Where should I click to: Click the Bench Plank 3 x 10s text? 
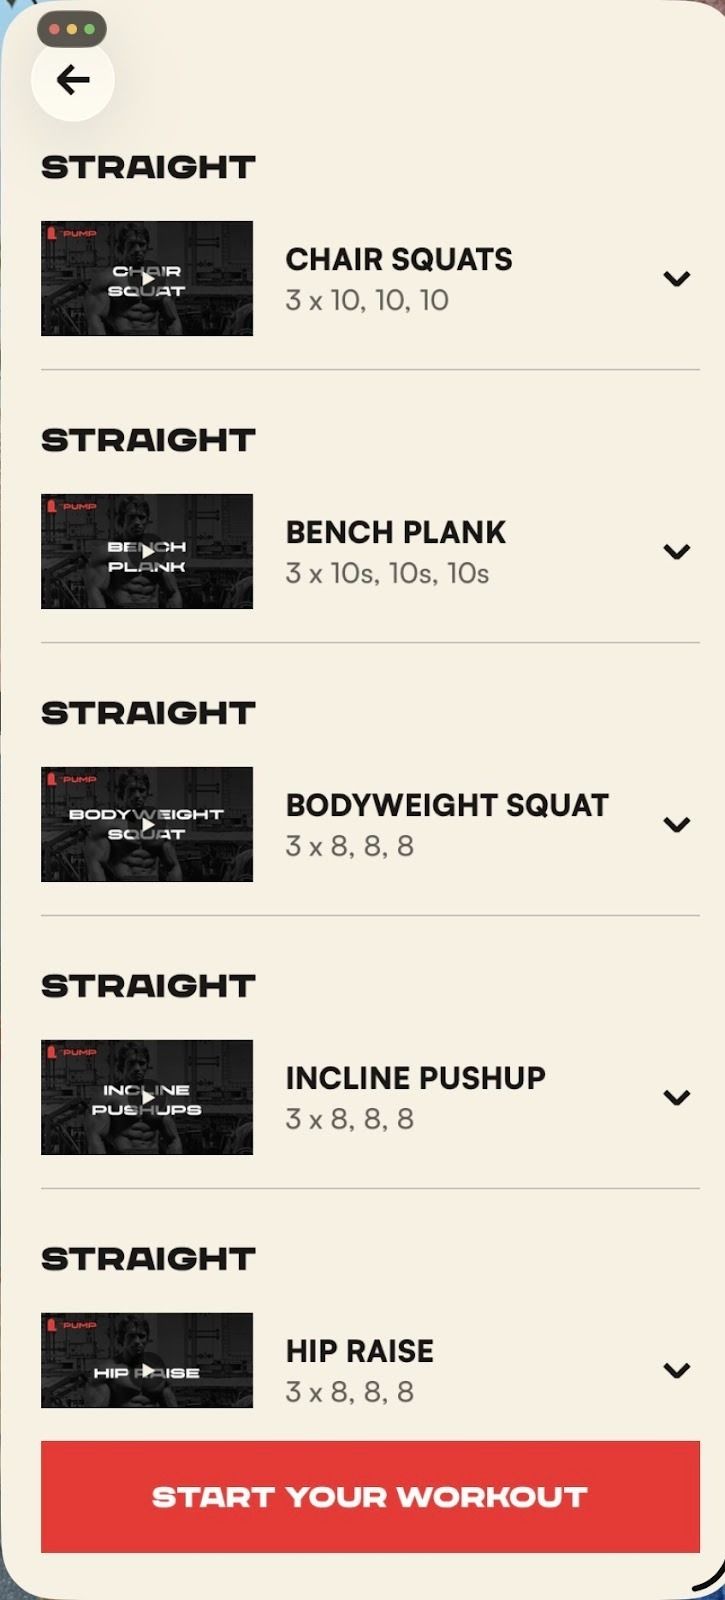point(387,573)
